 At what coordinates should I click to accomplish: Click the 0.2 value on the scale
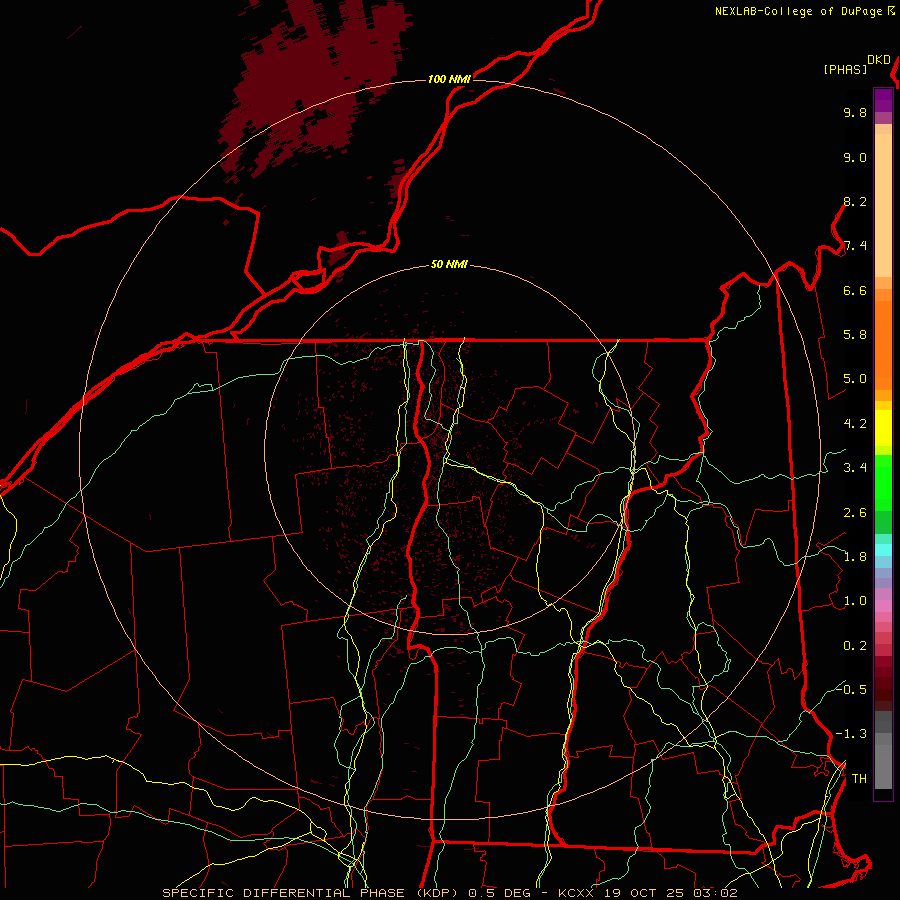click(x=855, y=646)
